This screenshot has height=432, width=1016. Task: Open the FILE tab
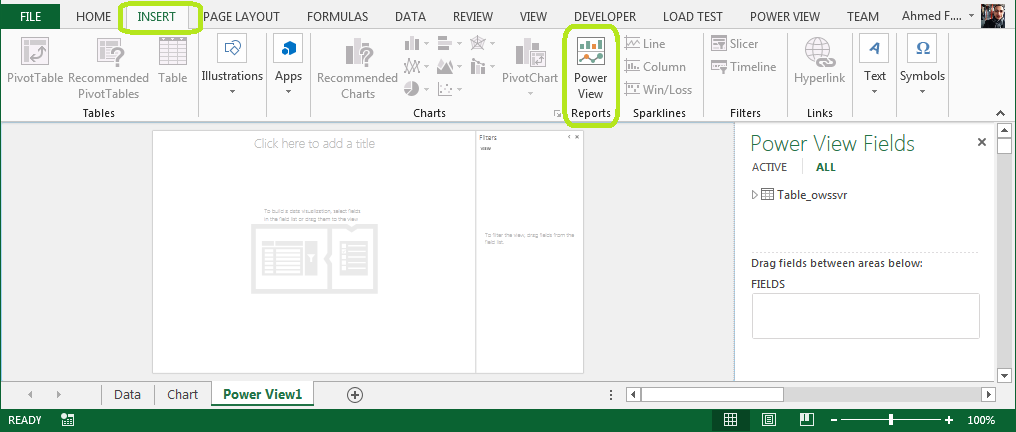click(30, 17)
